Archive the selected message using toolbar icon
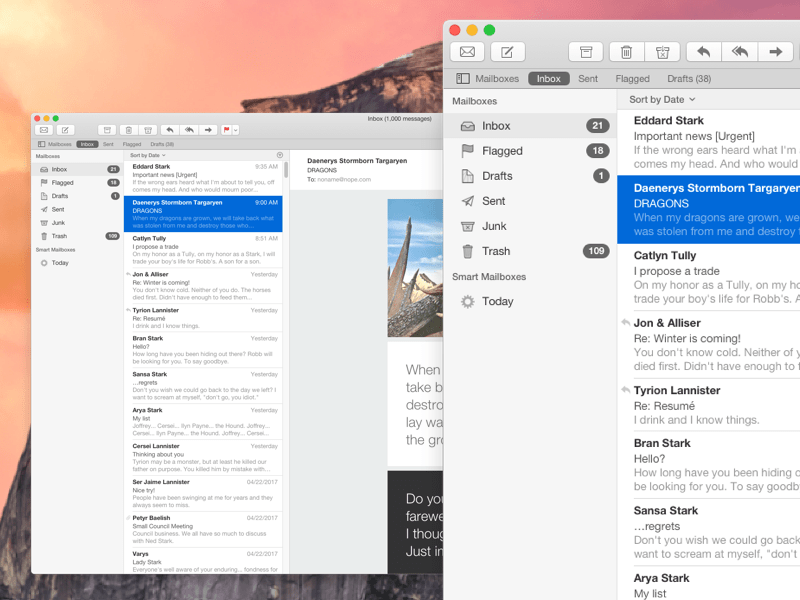 tap(585, 51)
